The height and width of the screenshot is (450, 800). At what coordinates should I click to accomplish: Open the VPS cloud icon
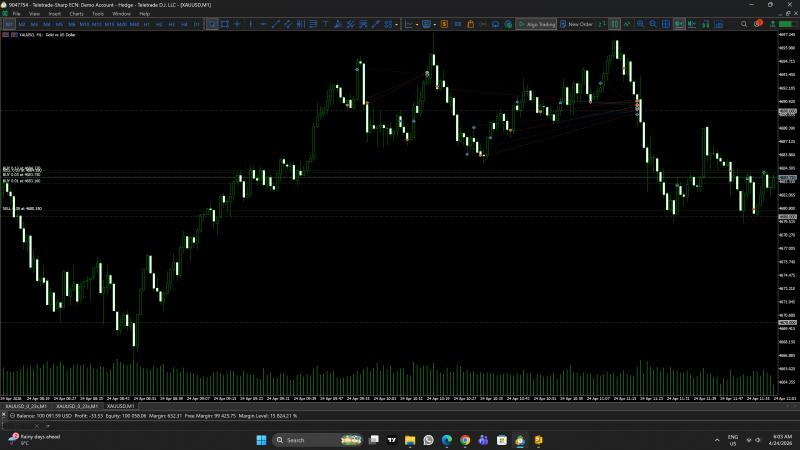(495, 24)
